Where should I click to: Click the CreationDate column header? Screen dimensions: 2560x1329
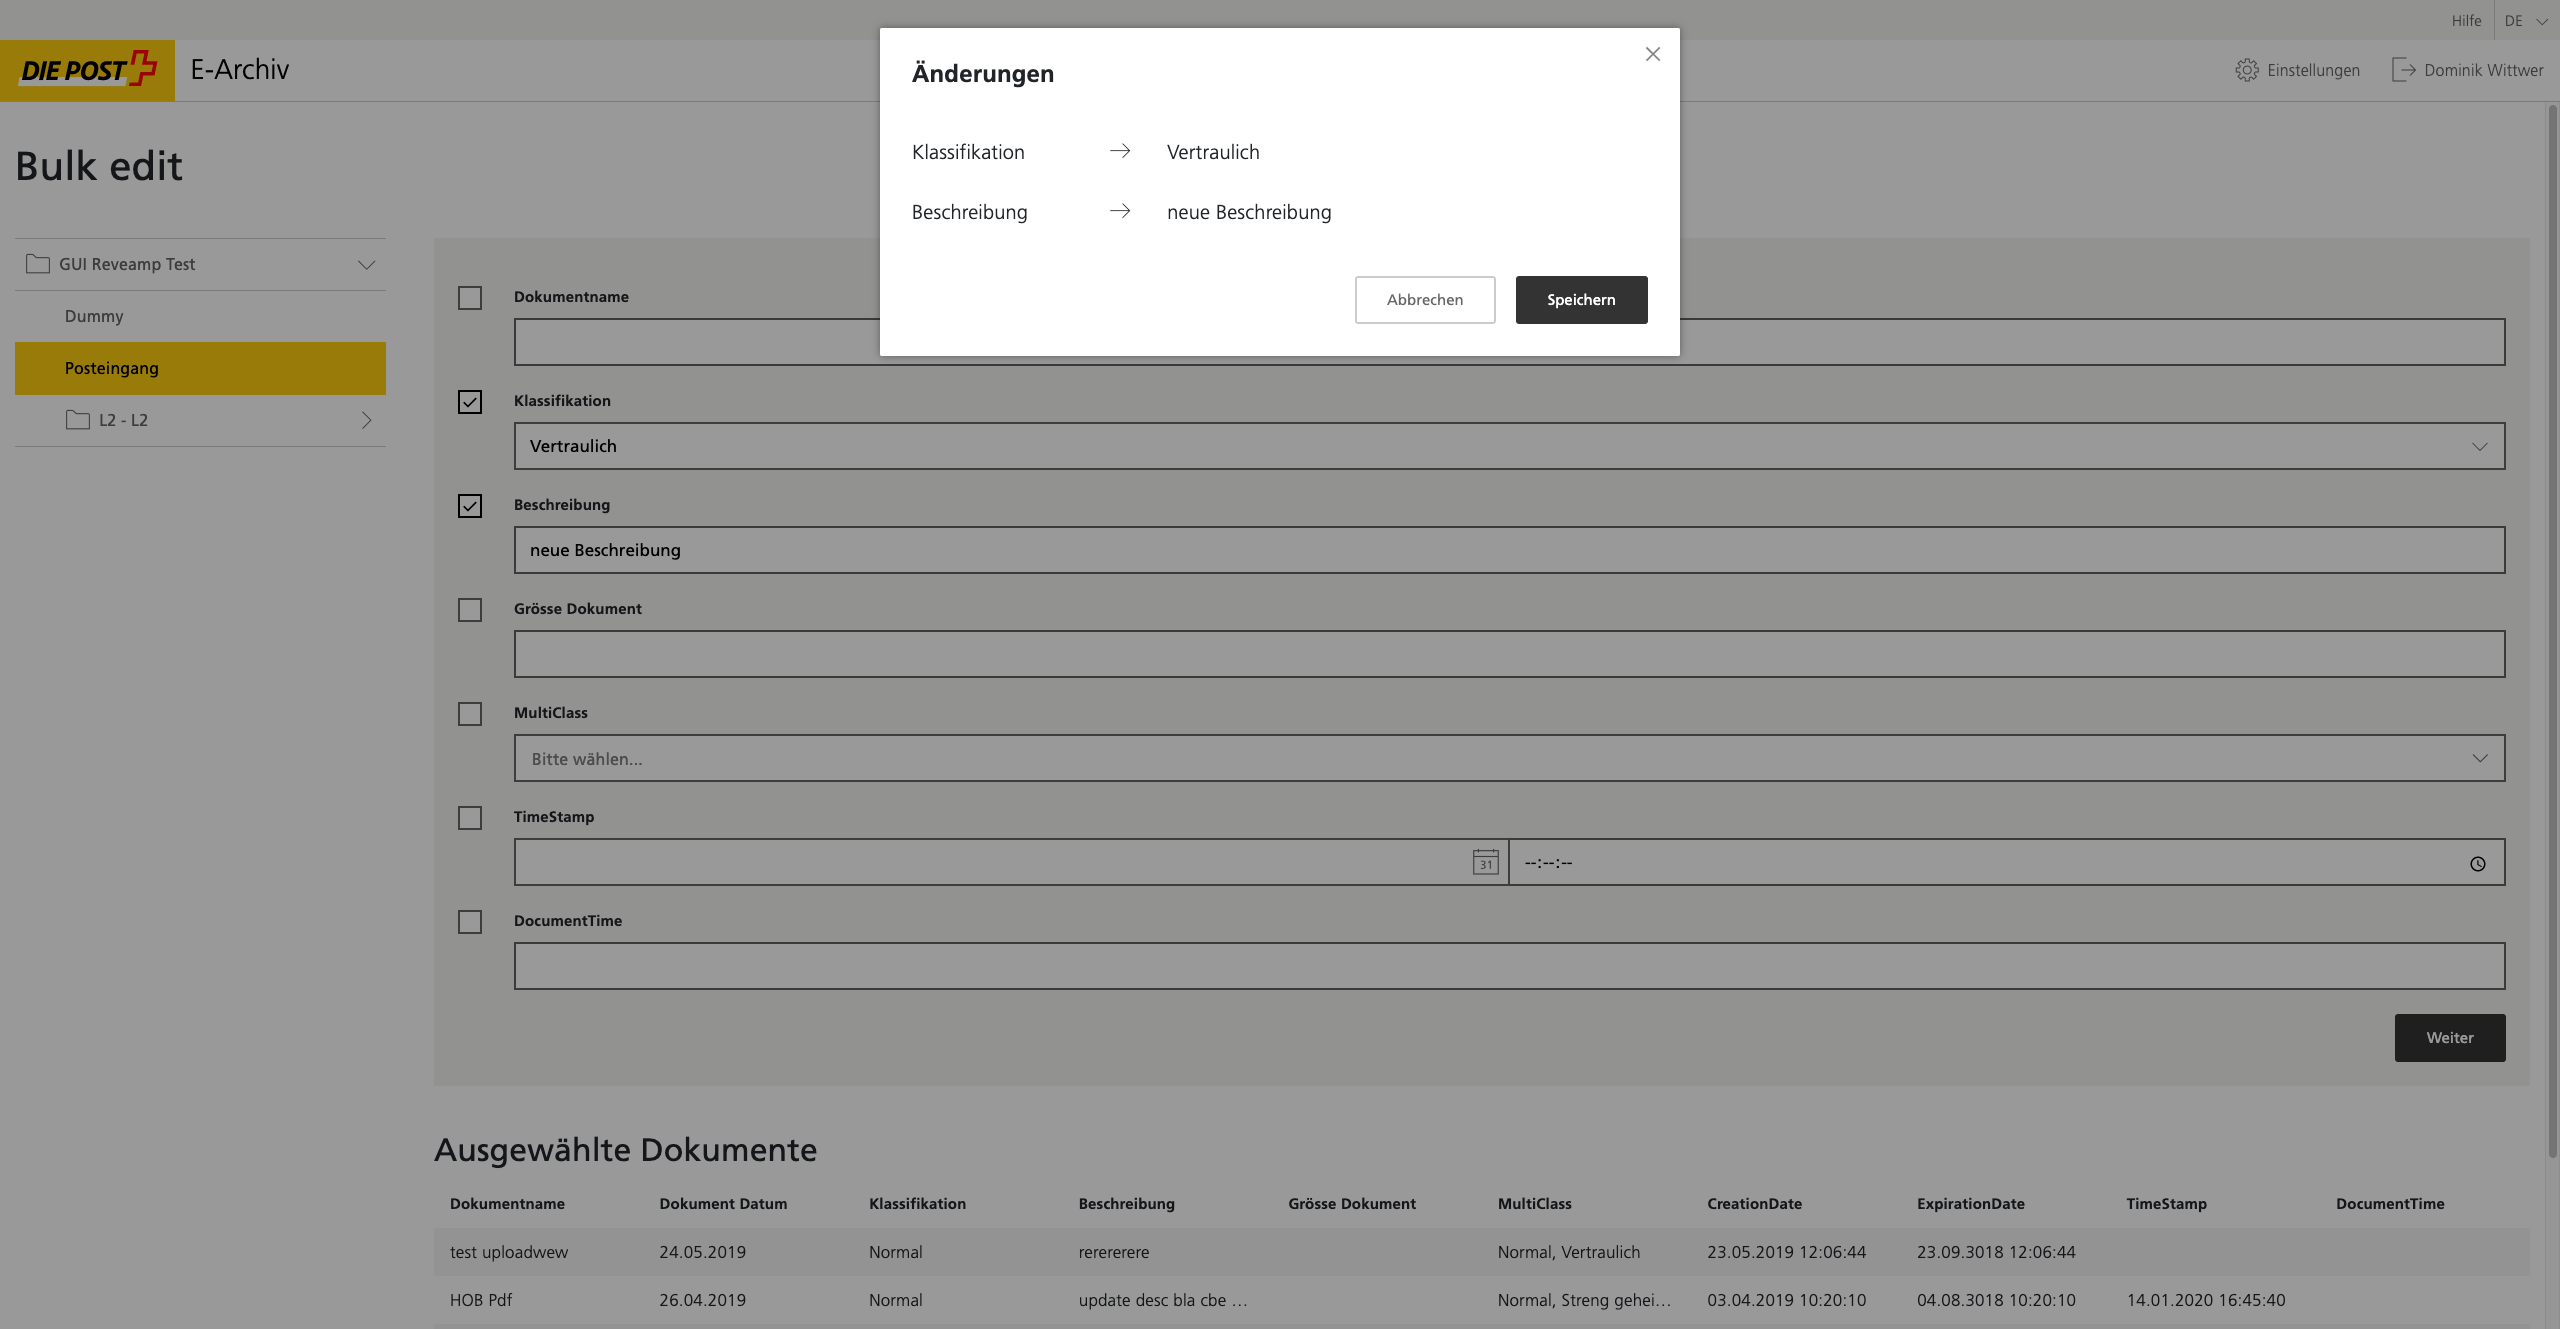[x=1754, y=1204]
